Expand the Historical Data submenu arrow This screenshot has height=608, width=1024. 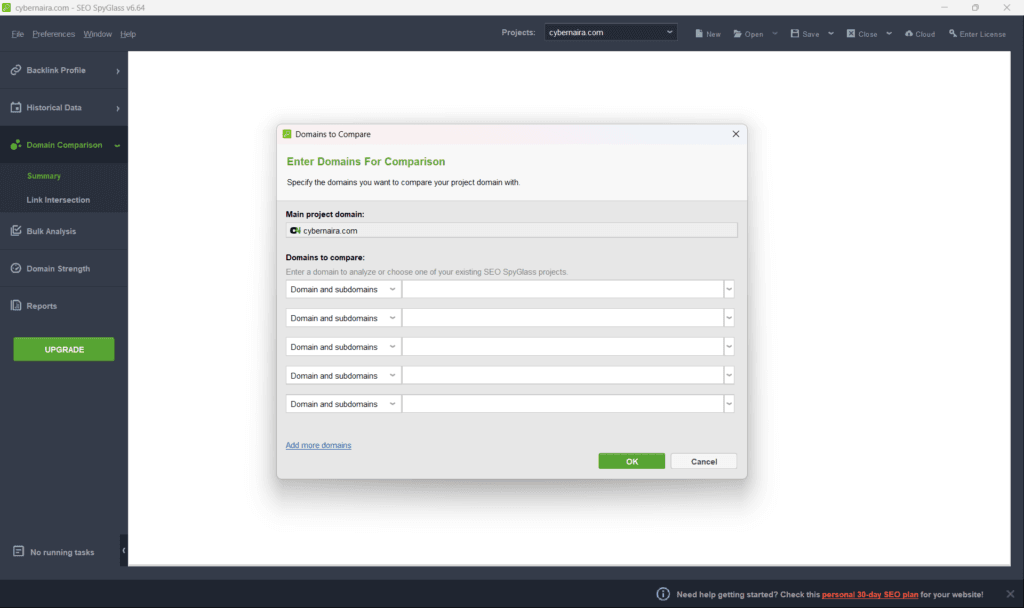pyautogui.click(x=118, y=108)
